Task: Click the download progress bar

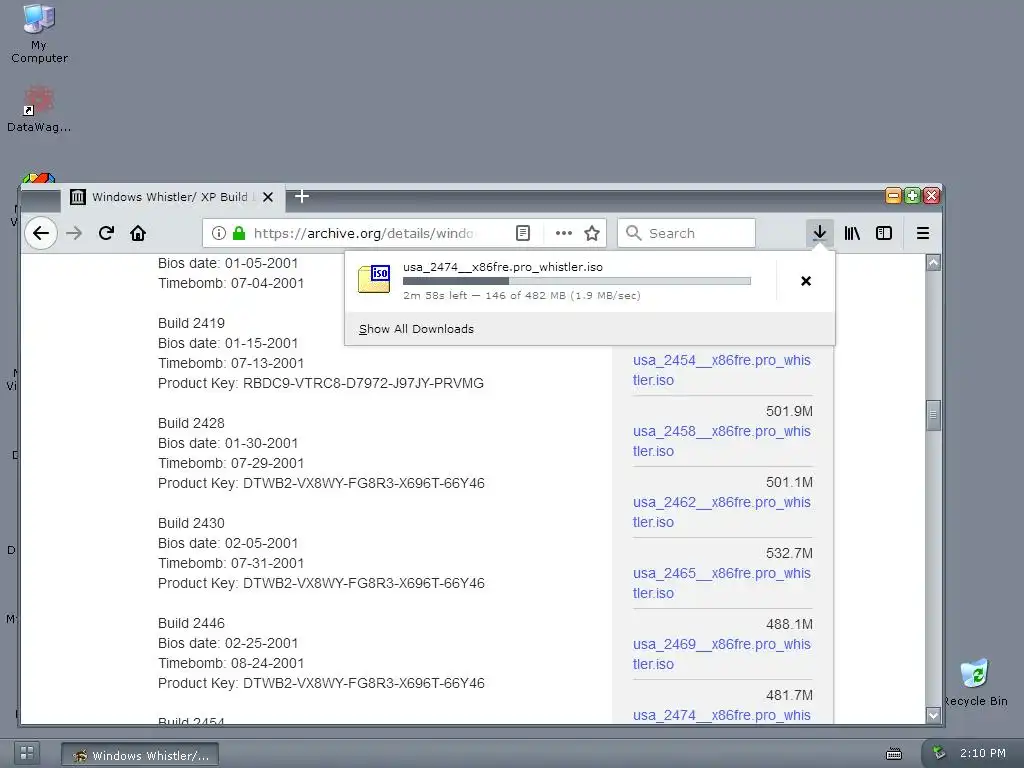Action: click(577, 281)
